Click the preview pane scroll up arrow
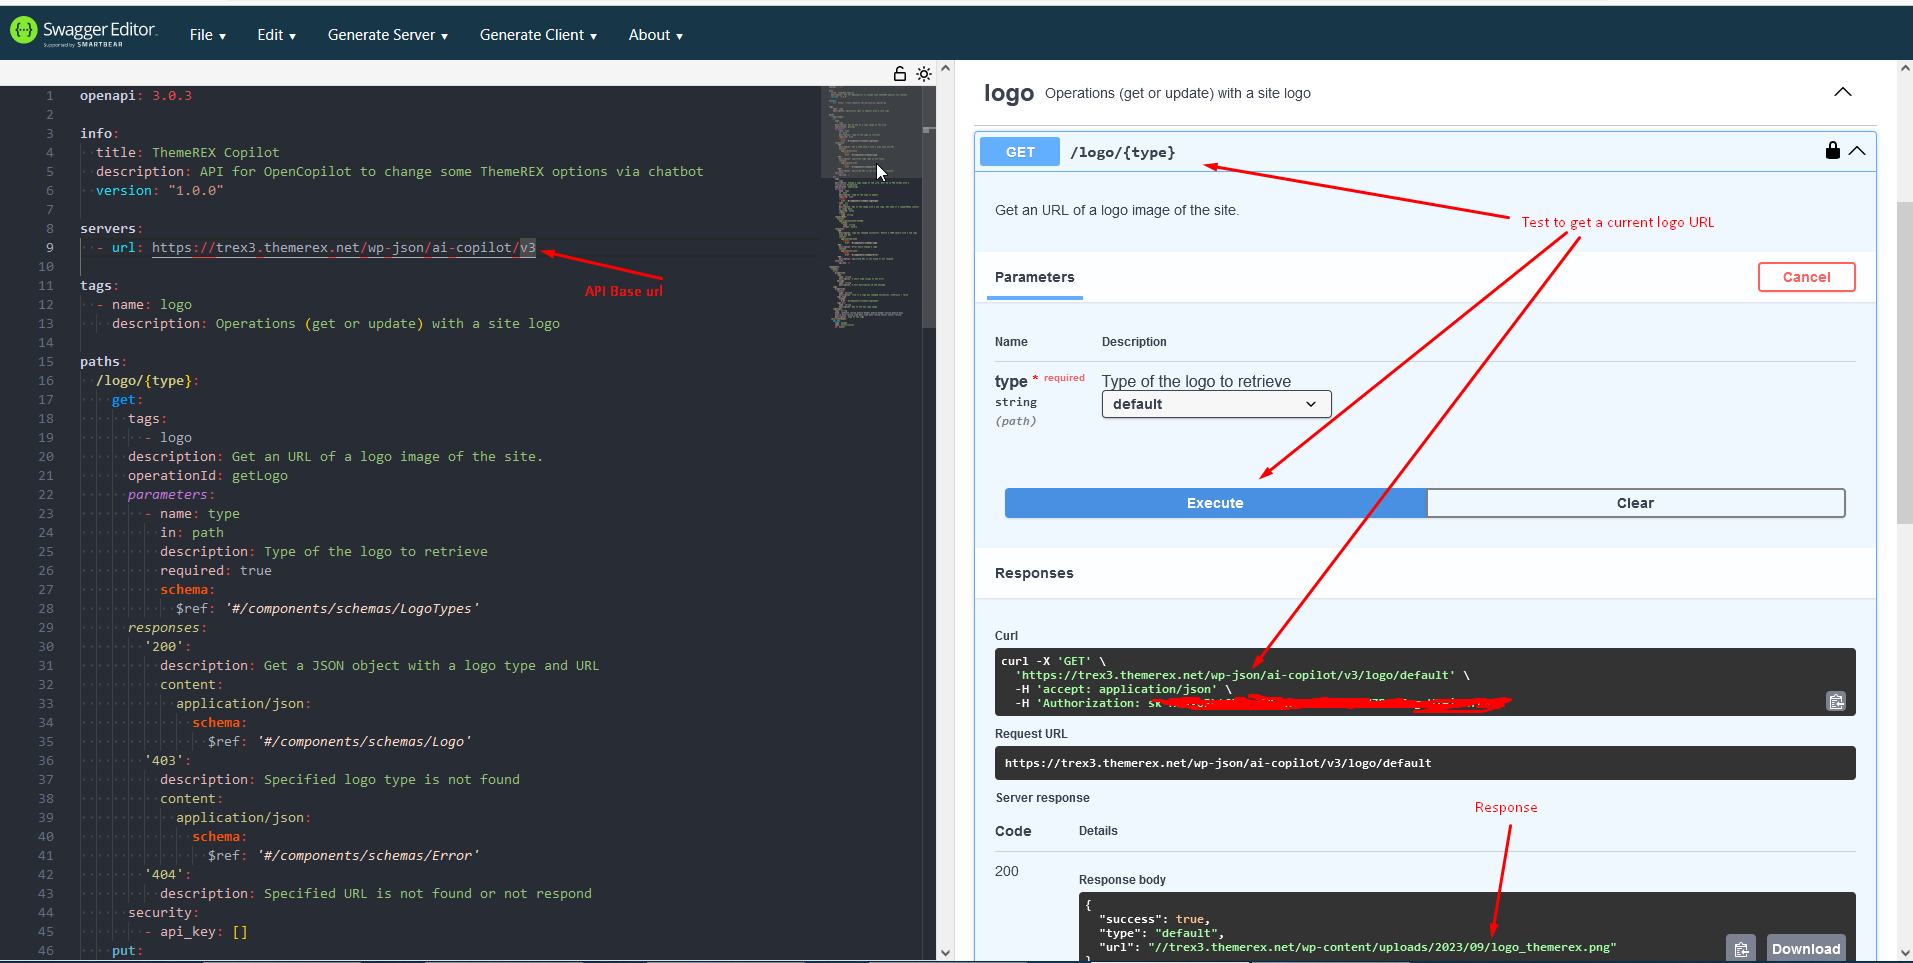Image resolution: width=1913 pixels, height=963 pixels. pyautogui.click(x=1904, y=68)
